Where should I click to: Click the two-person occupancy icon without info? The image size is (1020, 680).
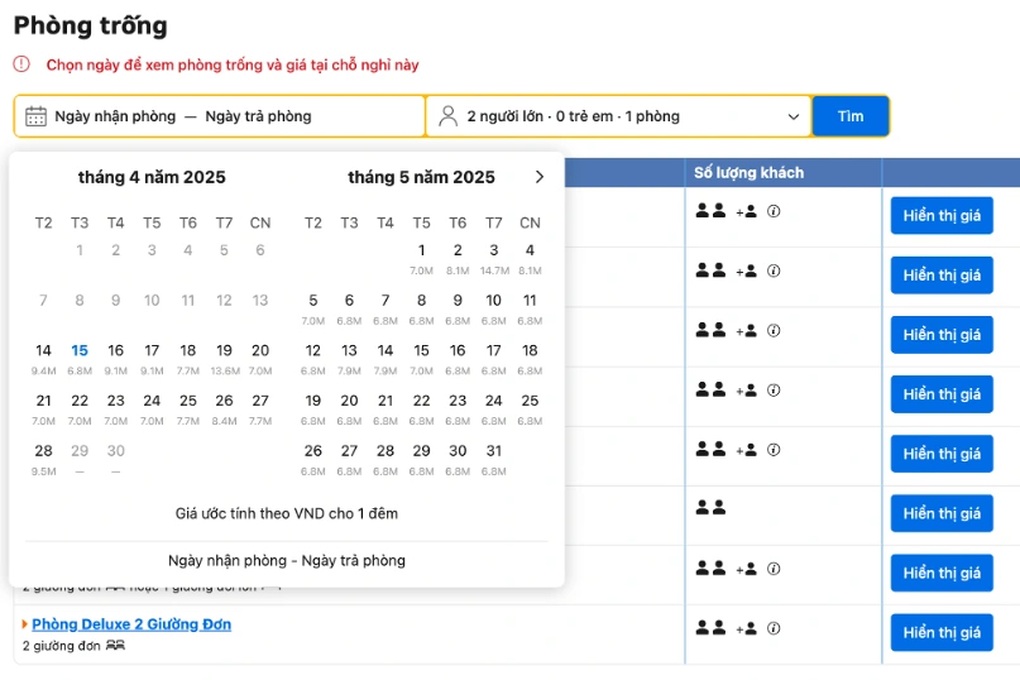coord(710,508)
